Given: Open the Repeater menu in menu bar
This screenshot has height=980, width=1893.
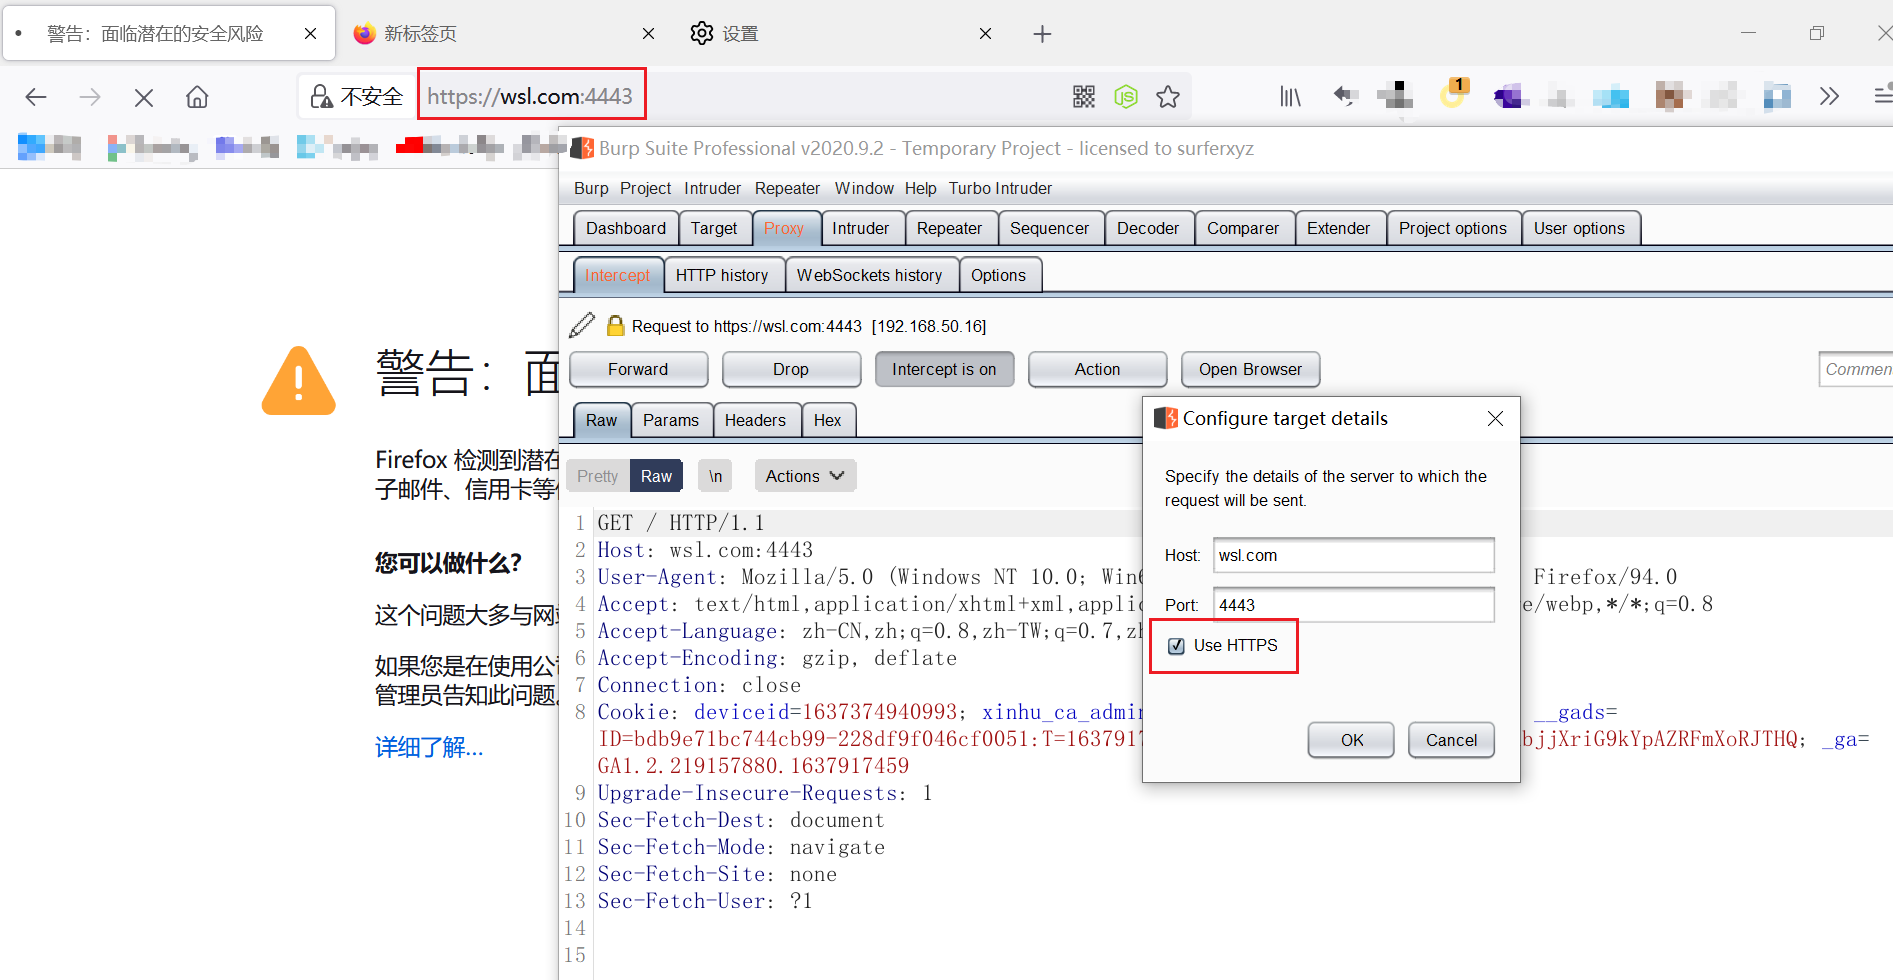Looking at the screenshot, I should click(787, 188).
